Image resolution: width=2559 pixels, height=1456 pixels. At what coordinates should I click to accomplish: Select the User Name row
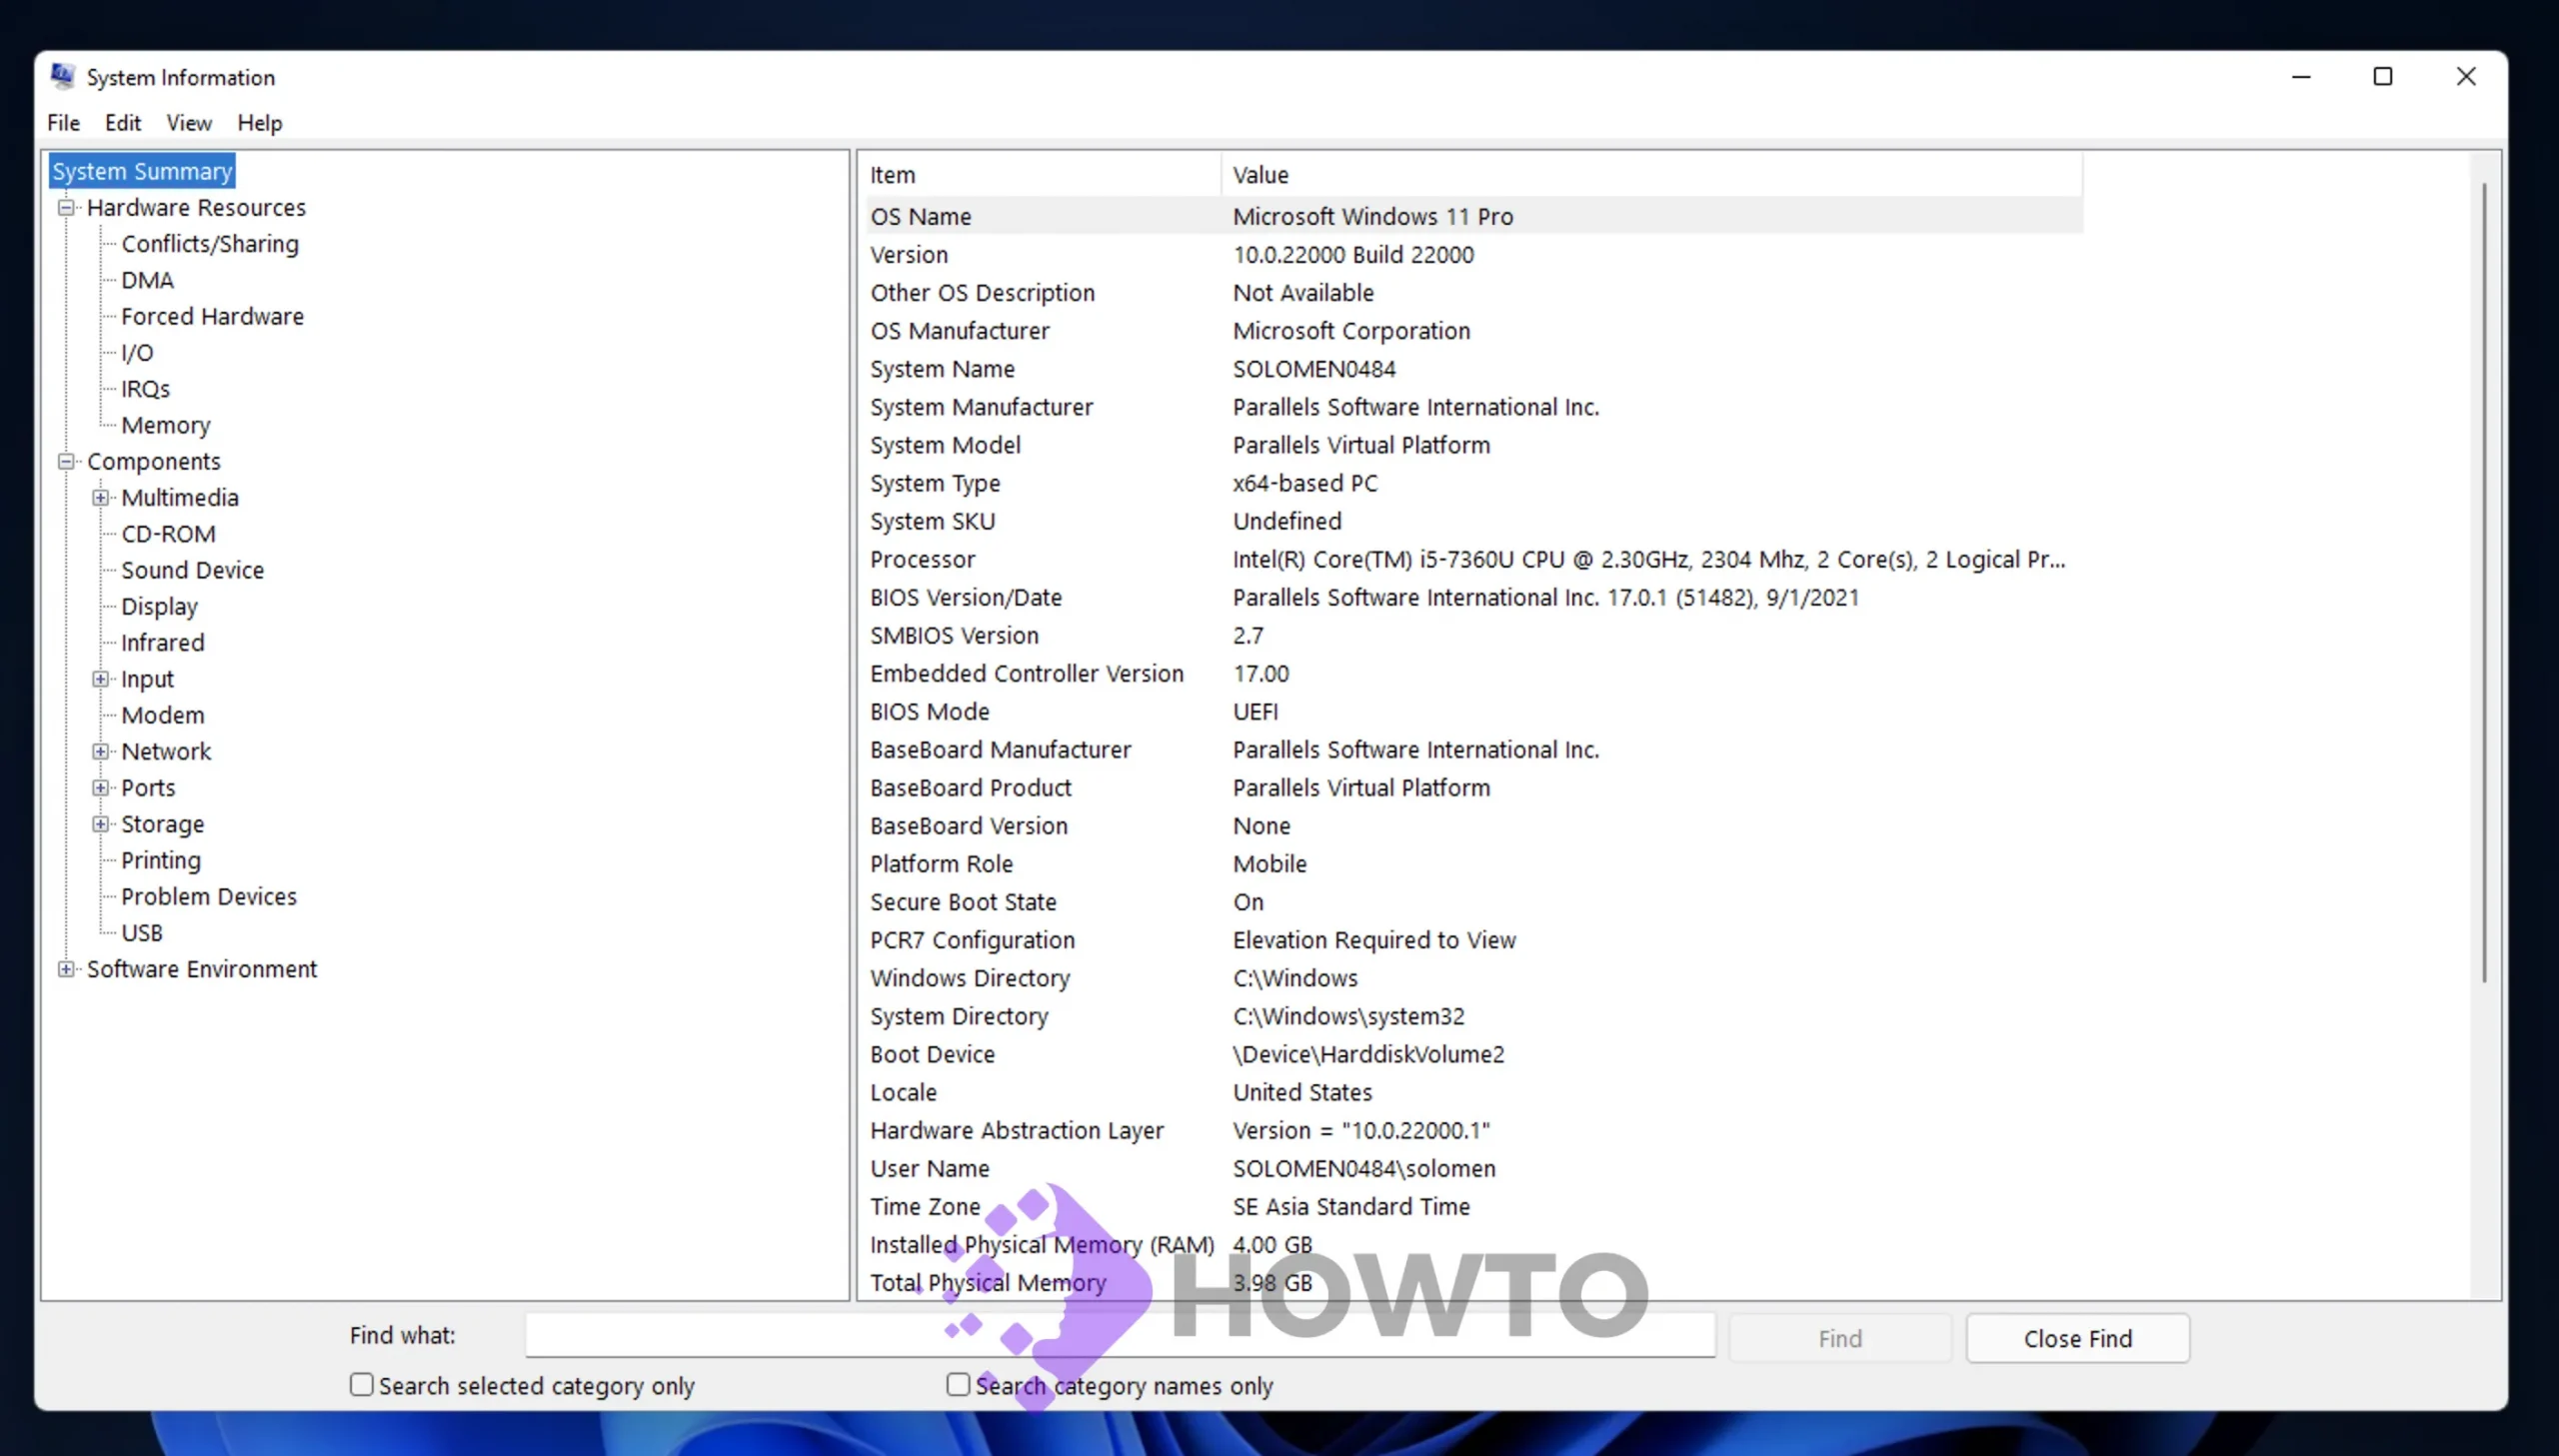1474,1168
